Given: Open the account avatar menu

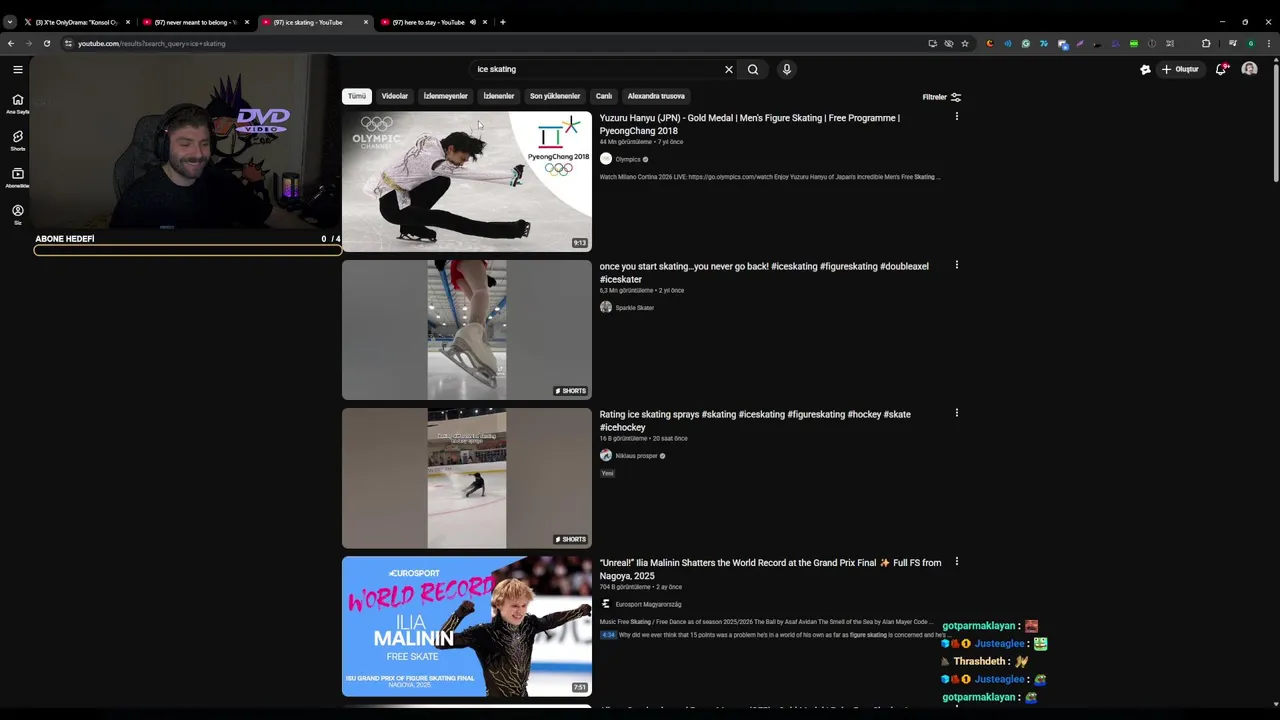Looking at the screenshot, I should point(1249,69).
